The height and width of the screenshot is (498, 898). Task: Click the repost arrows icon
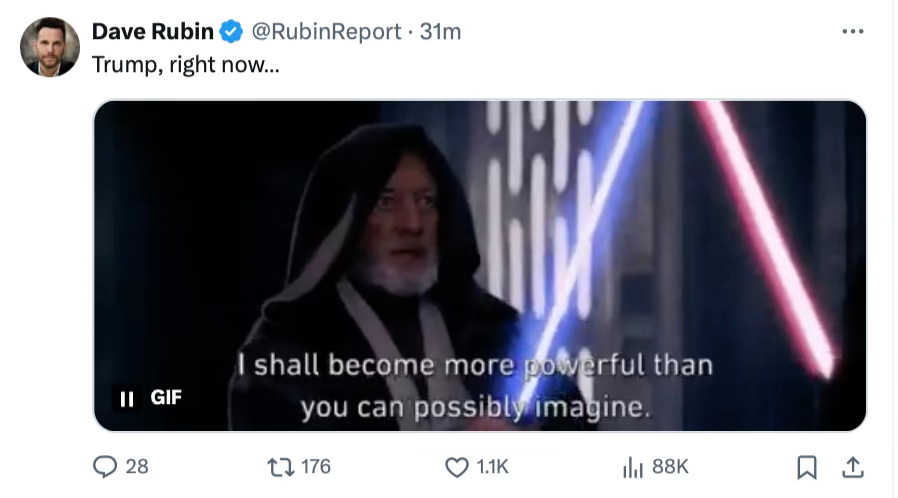coord(281,468)
